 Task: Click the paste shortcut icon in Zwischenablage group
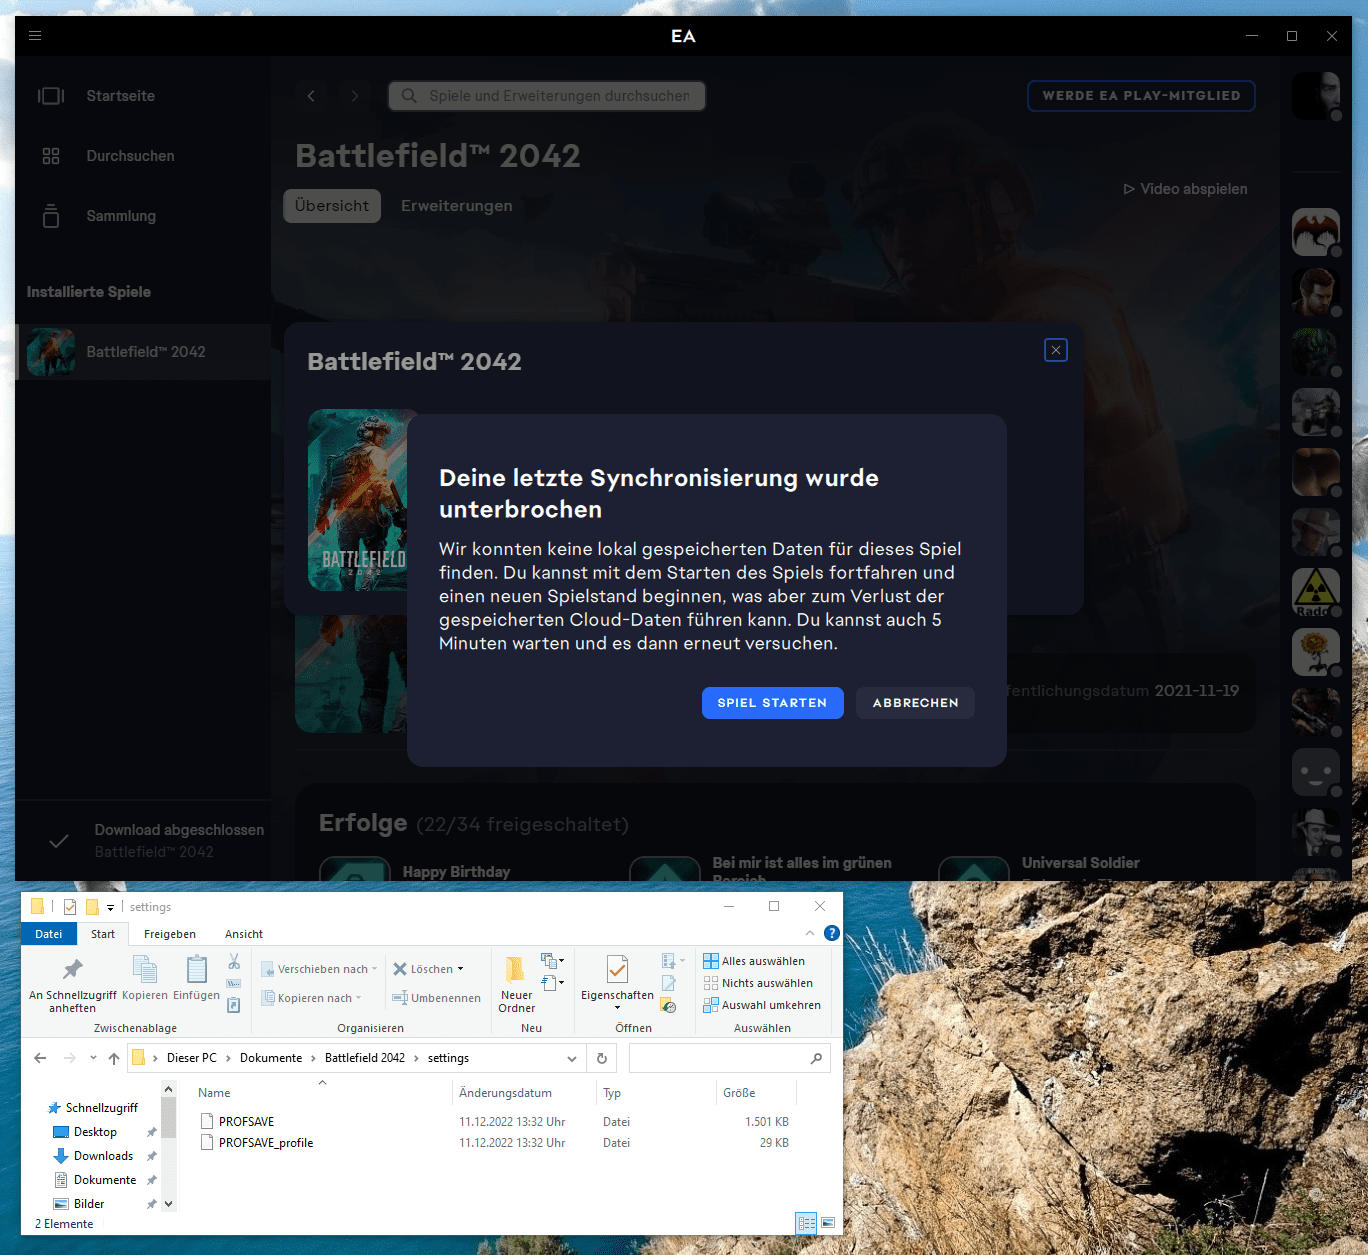(x=234, y=1005)
